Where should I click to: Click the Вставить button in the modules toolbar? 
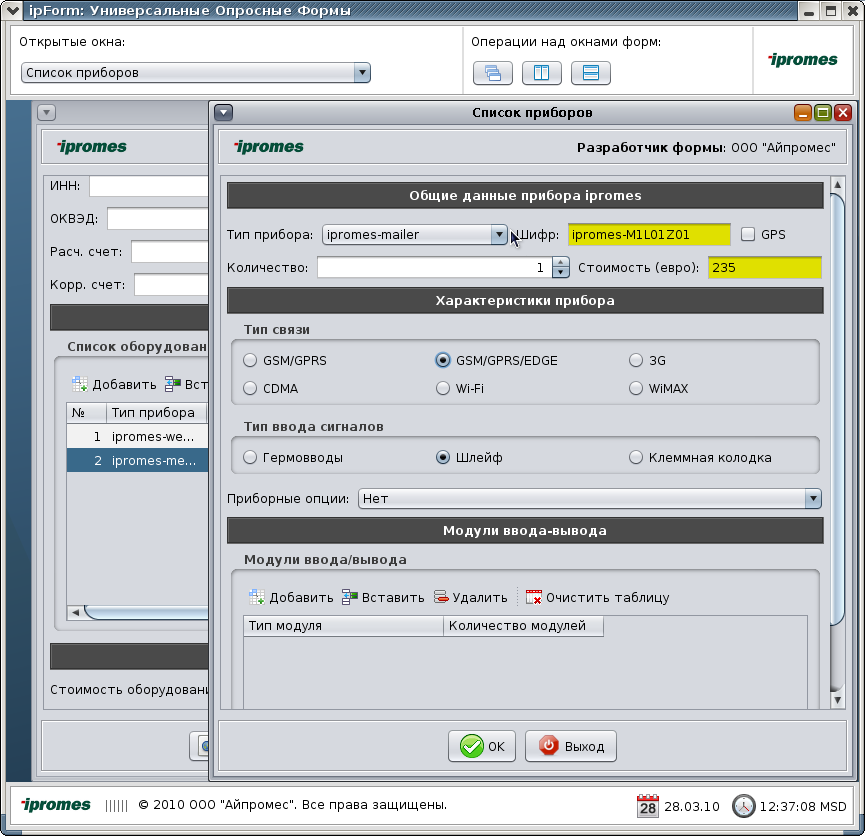tap(383, 597)
